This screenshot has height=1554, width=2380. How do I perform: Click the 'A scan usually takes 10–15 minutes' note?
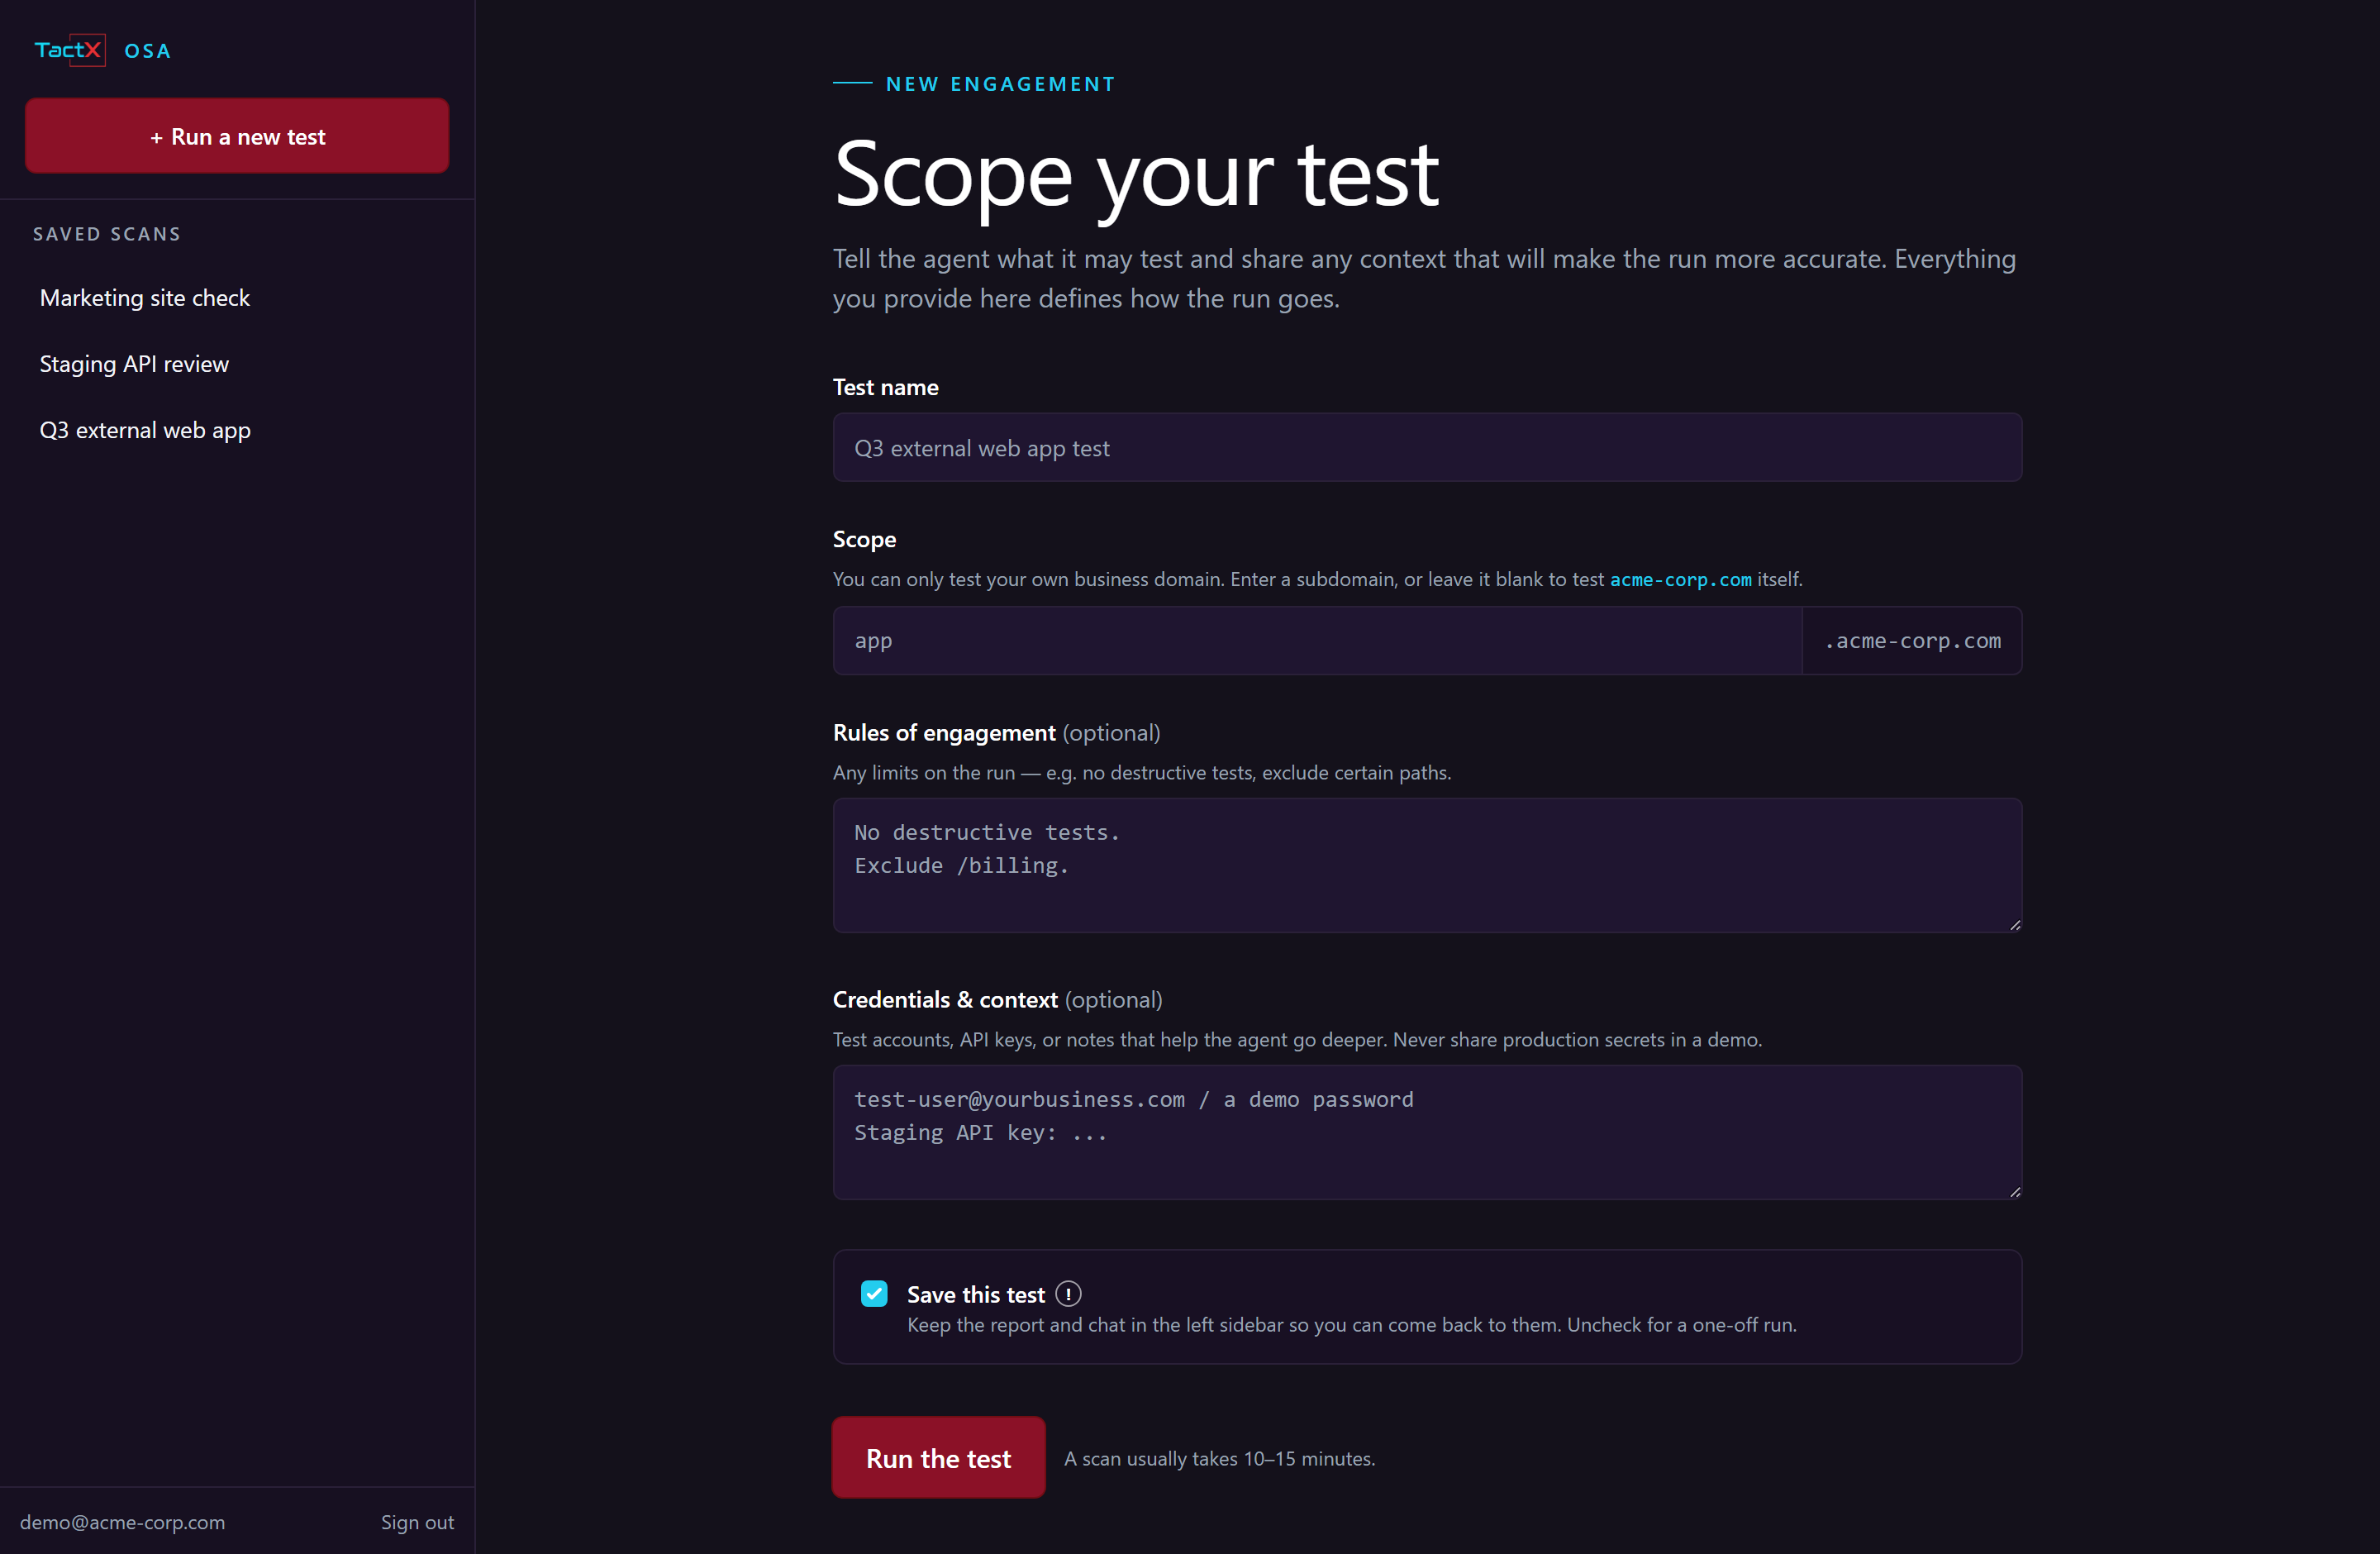pos(1219,1458)
